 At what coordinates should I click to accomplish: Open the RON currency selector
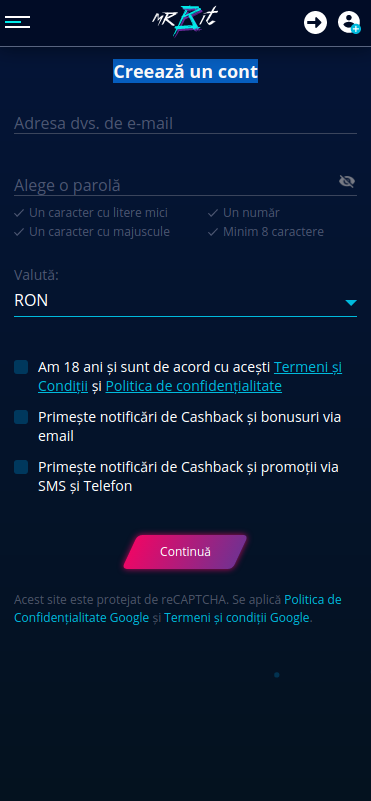pos(185,301)
